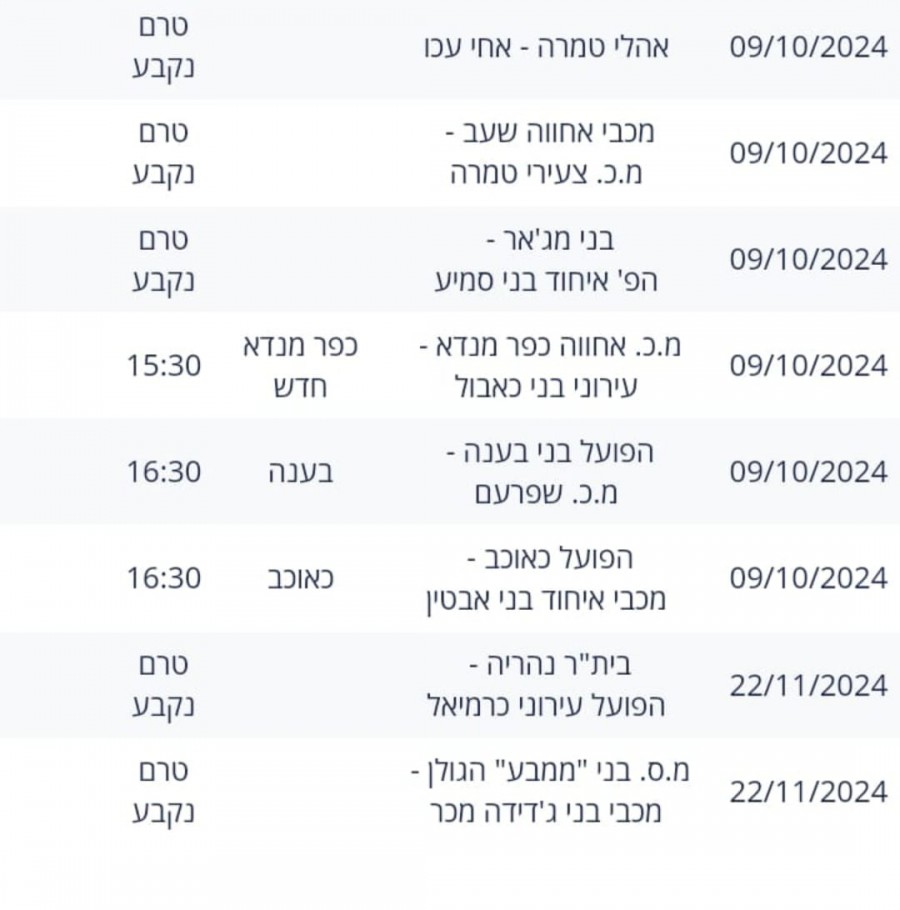Click the בענה stadium venue cell
900x910 pixels.
coord(301,472)
